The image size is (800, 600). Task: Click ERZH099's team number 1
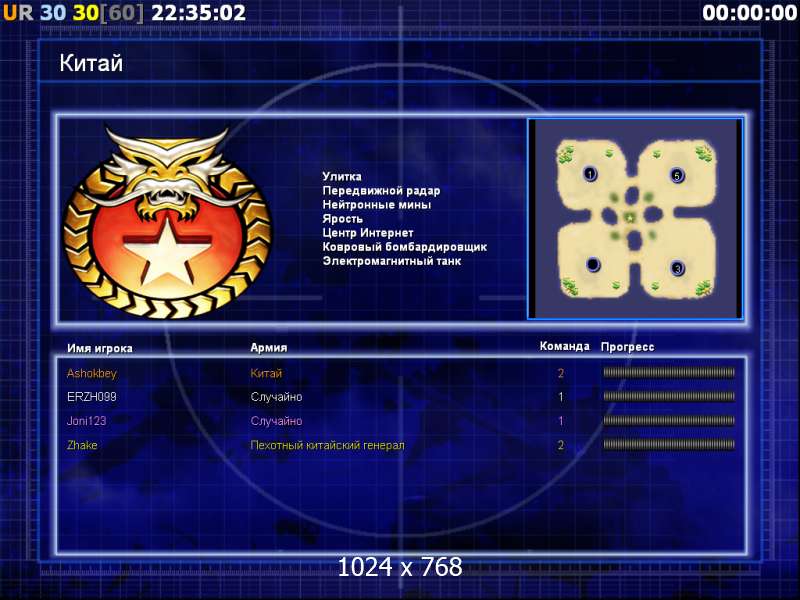click(x=561, y=397)
